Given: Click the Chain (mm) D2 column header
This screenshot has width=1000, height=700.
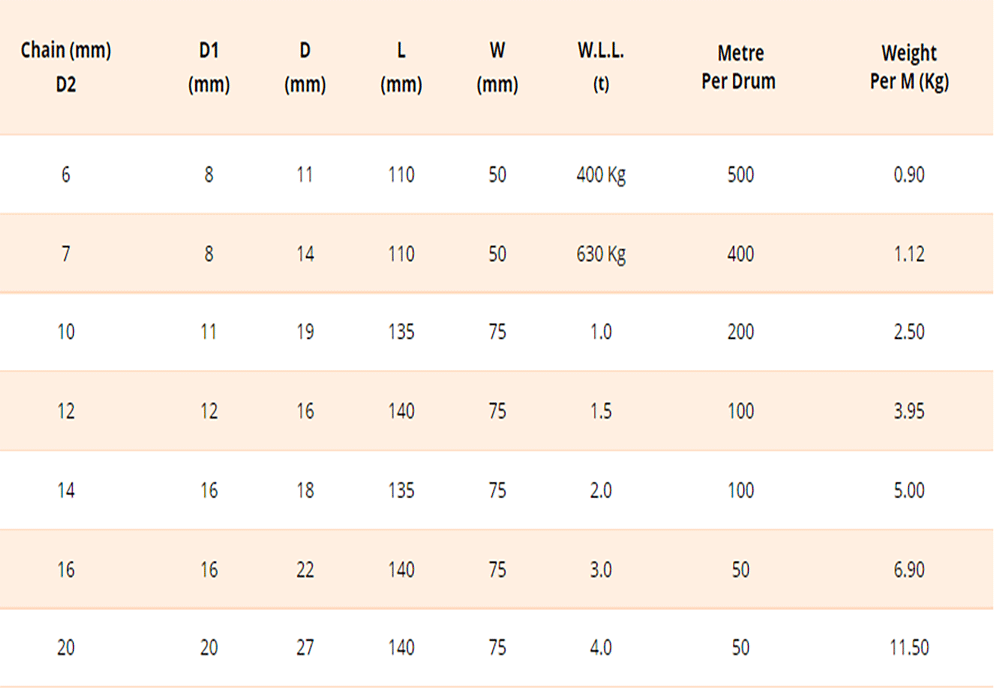Looking at the screenshot, I should tap(66, 68).
